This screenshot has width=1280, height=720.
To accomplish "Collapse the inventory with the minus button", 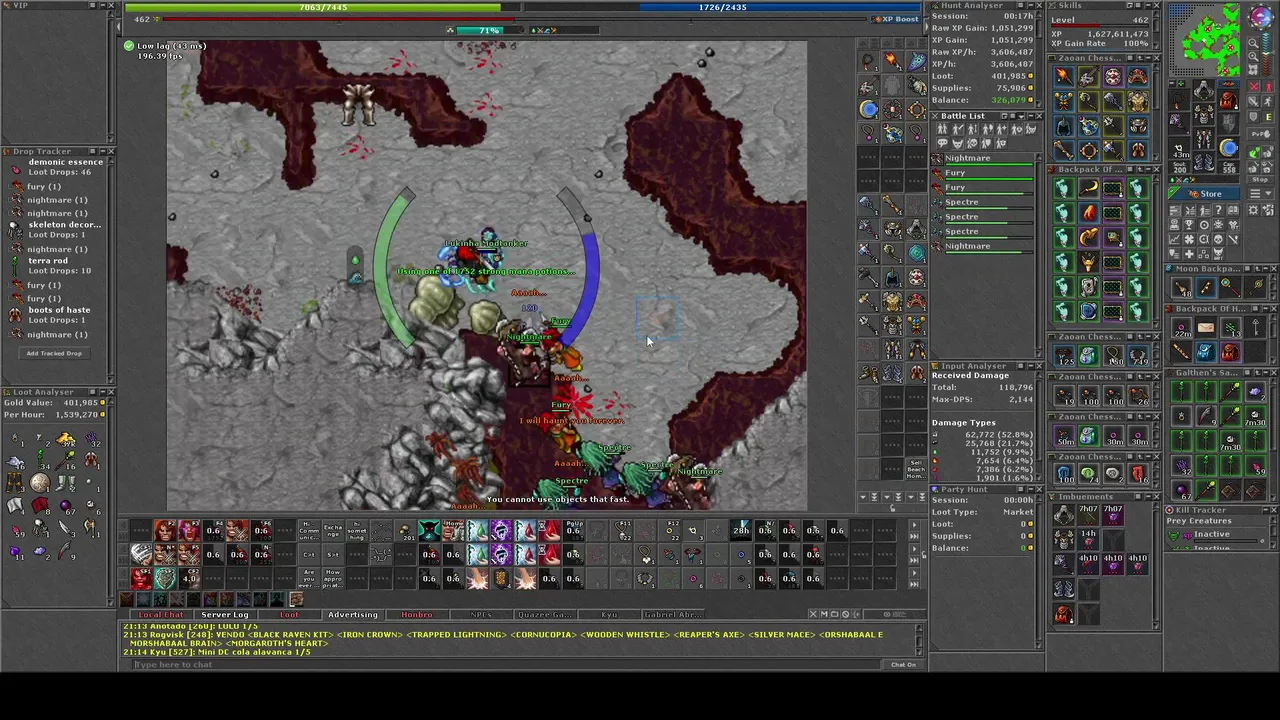I will (1172, 83).
